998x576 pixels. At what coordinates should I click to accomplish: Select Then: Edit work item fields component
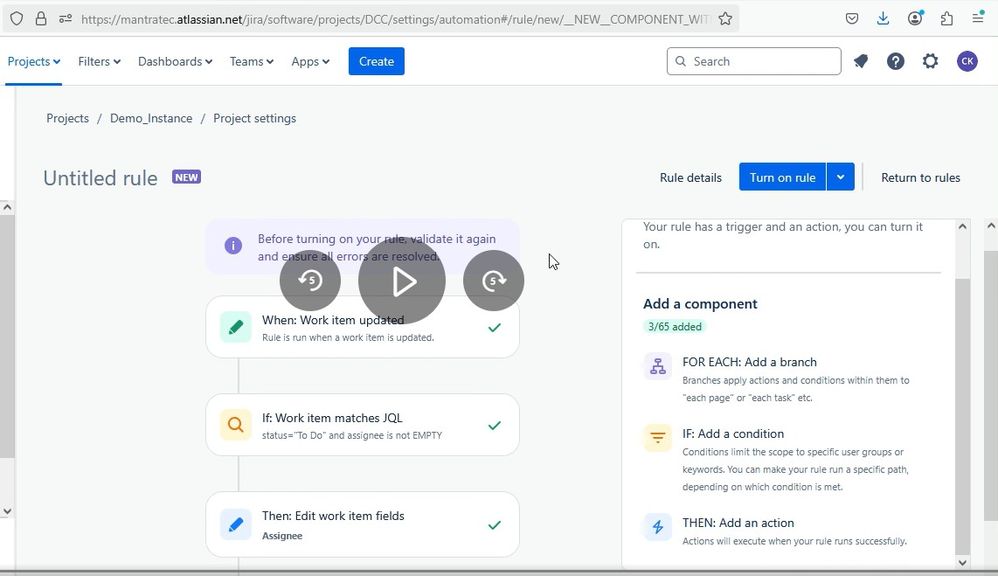(x=362, y=524)
